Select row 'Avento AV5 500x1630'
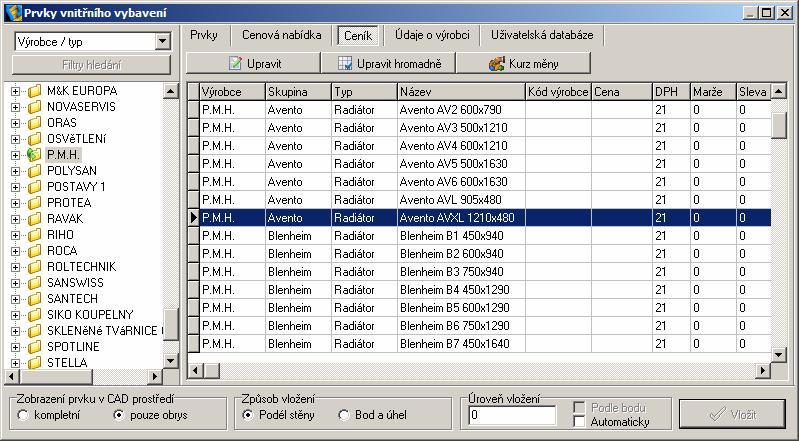 479,164
